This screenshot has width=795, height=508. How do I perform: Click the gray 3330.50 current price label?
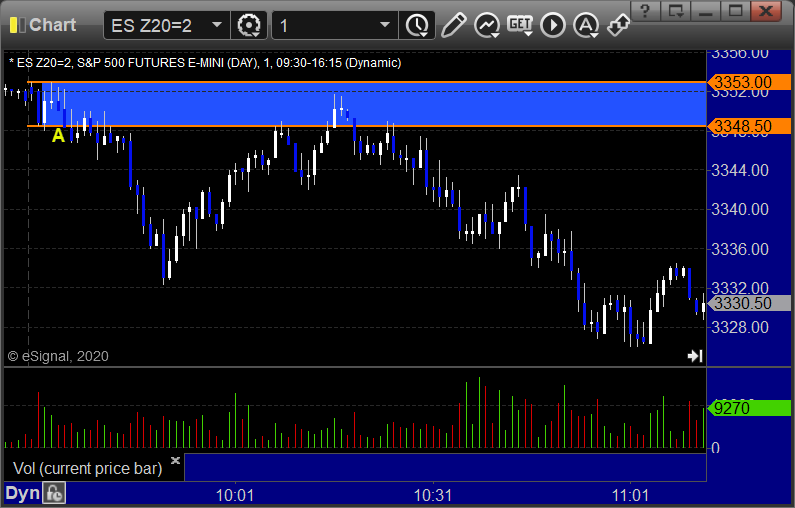(749, 303)
